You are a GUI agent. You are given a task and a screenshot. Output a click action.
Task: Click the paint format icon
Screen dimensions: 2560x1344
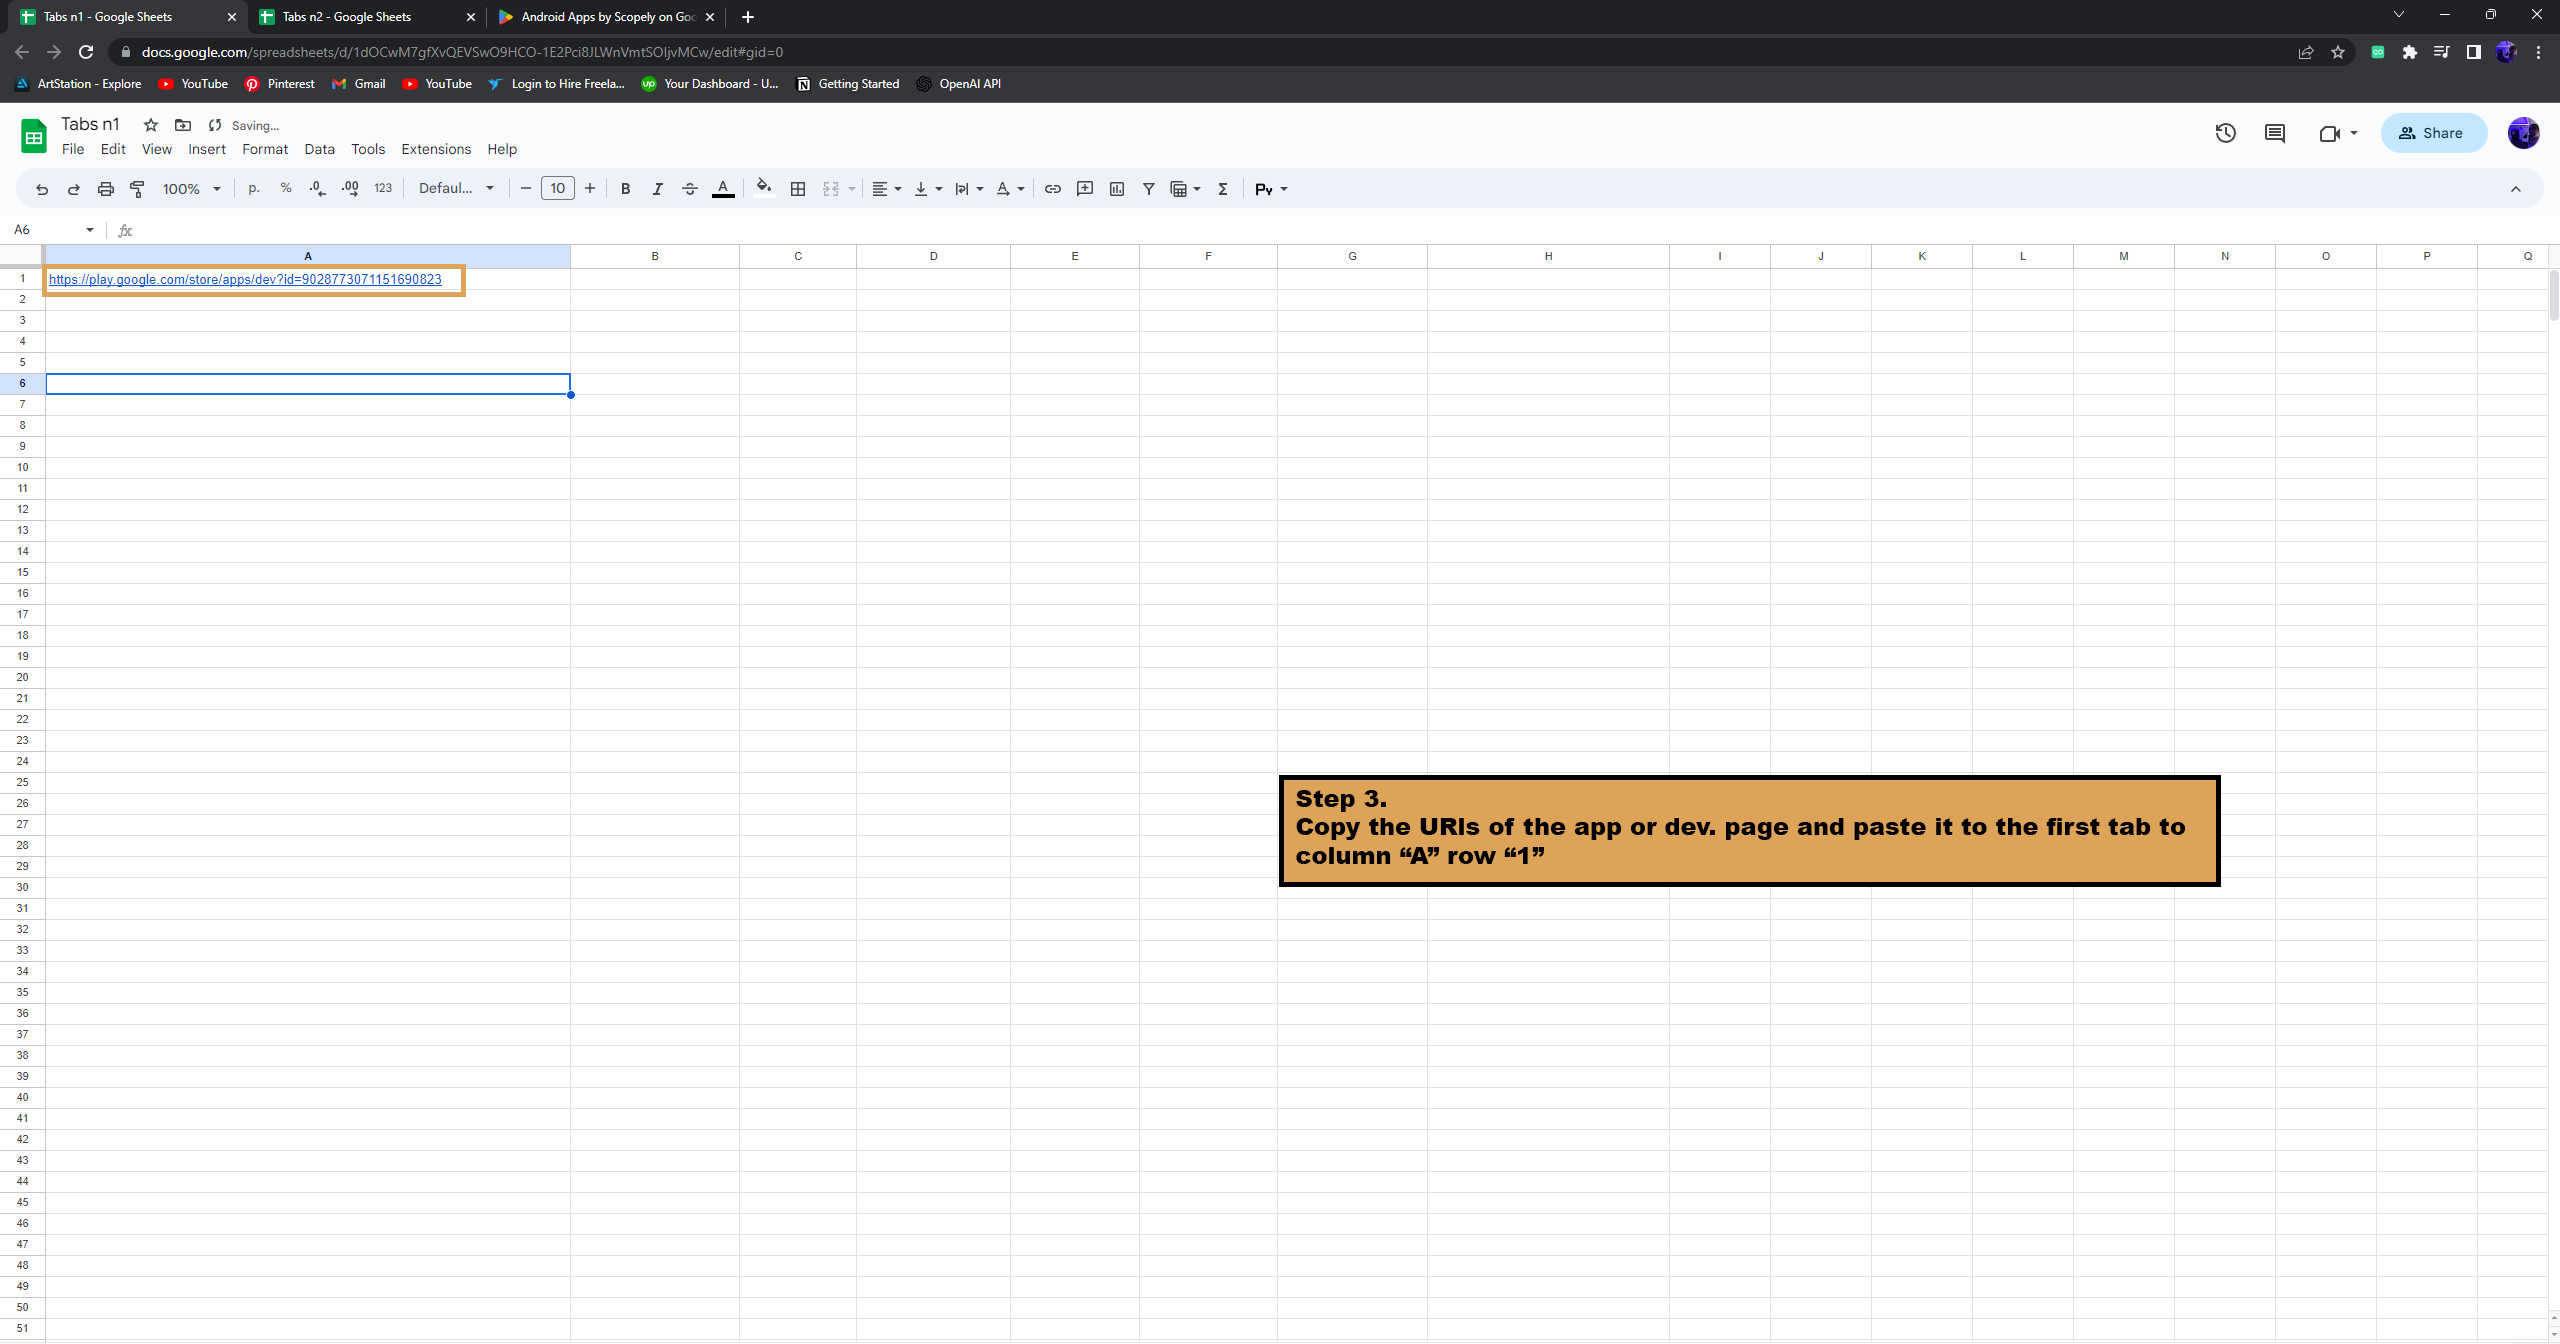(138, 189)
